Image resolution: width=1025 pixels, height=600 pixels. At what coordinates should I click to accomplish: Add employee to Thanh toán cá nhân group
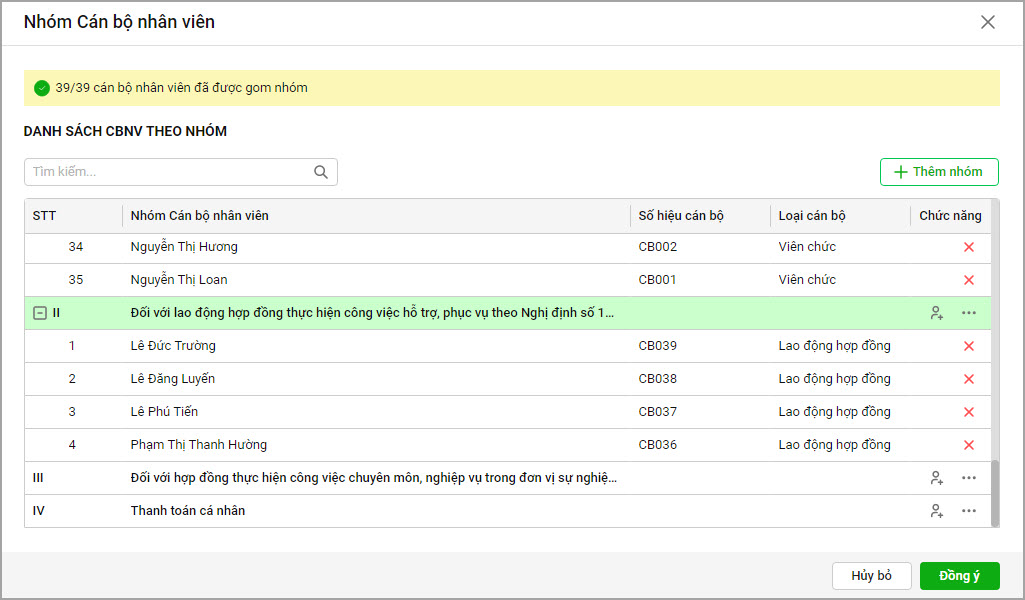coord(936,511)
